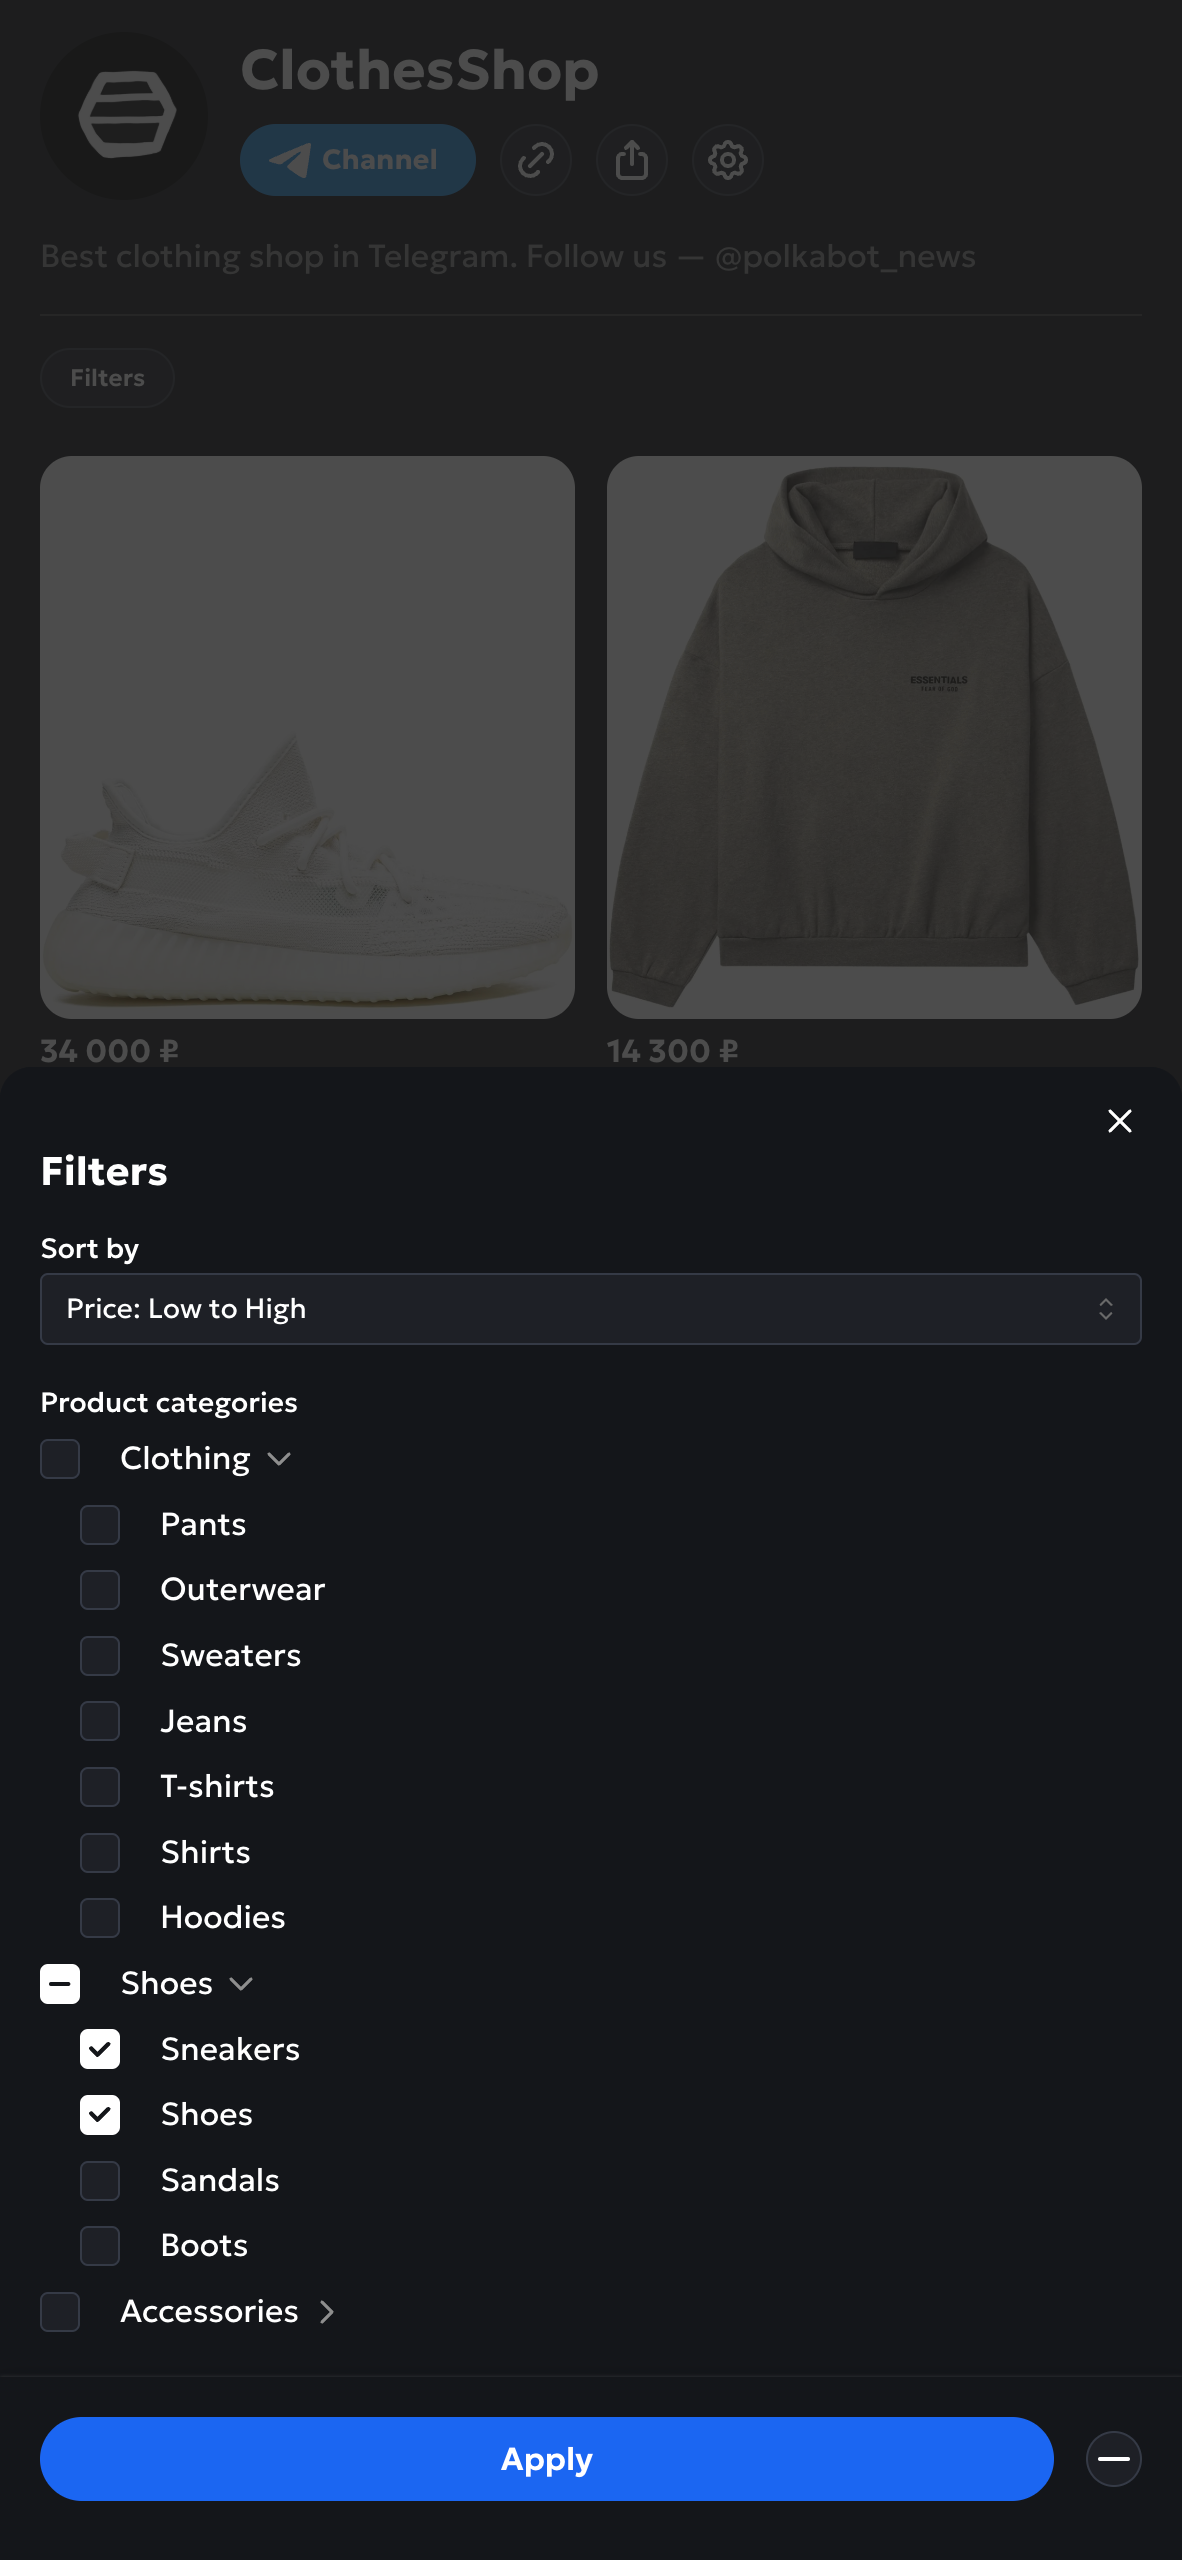
Task: Click the ClothesShop logo avatar
Action: pos(124,116)
